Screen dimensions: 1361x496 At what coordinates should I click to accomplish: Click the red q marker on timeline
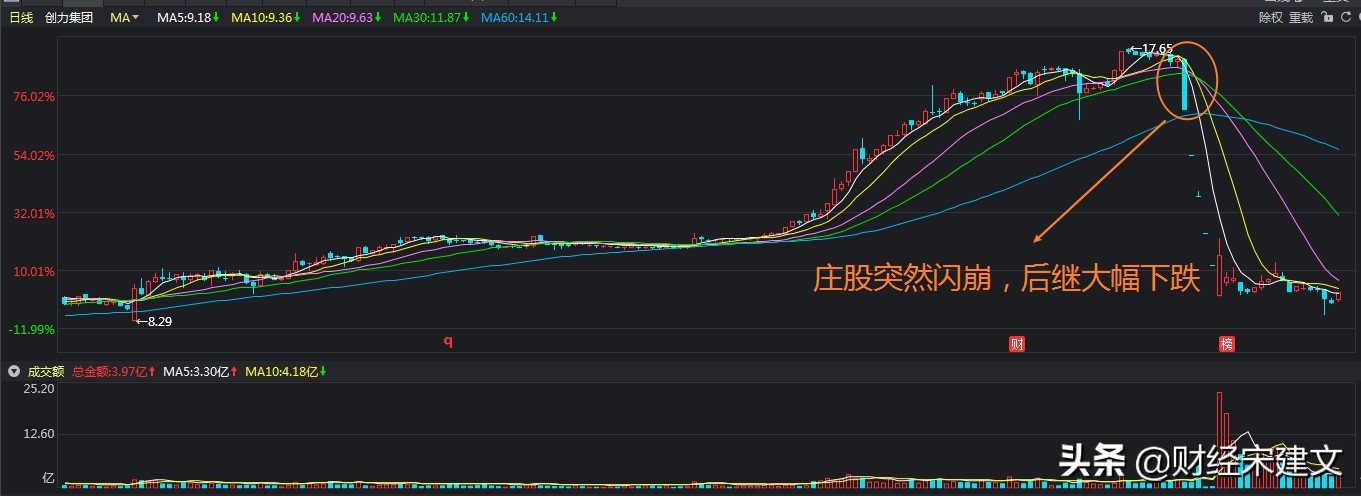[x=449, y=342]
